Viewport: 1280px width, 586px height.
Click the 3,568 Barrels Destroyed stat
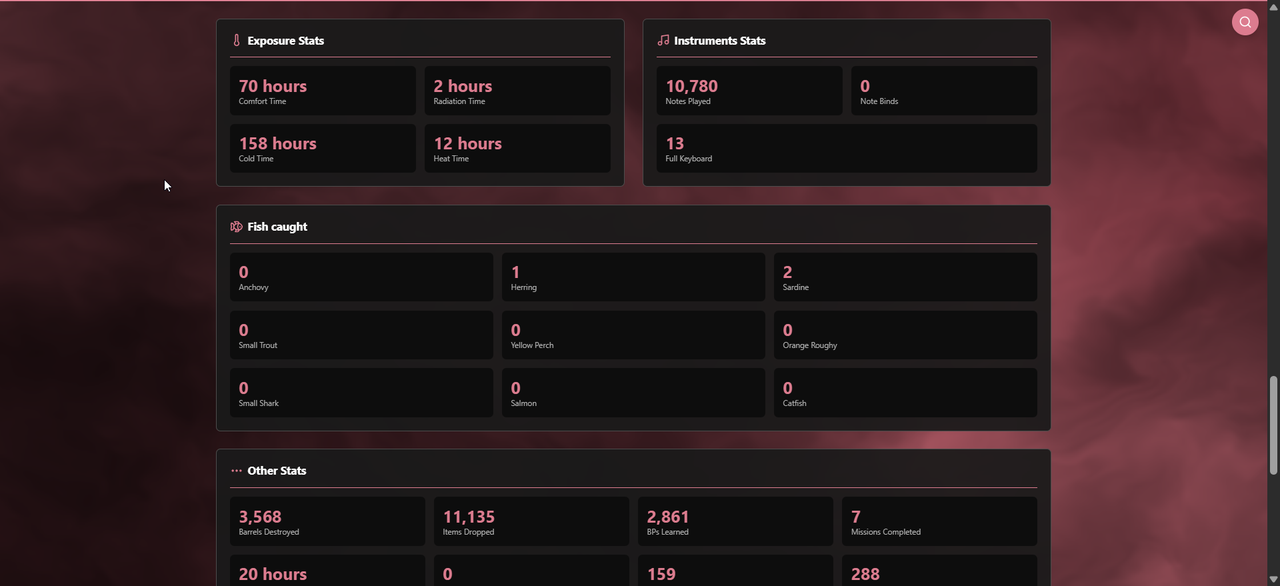pos(327,522)
